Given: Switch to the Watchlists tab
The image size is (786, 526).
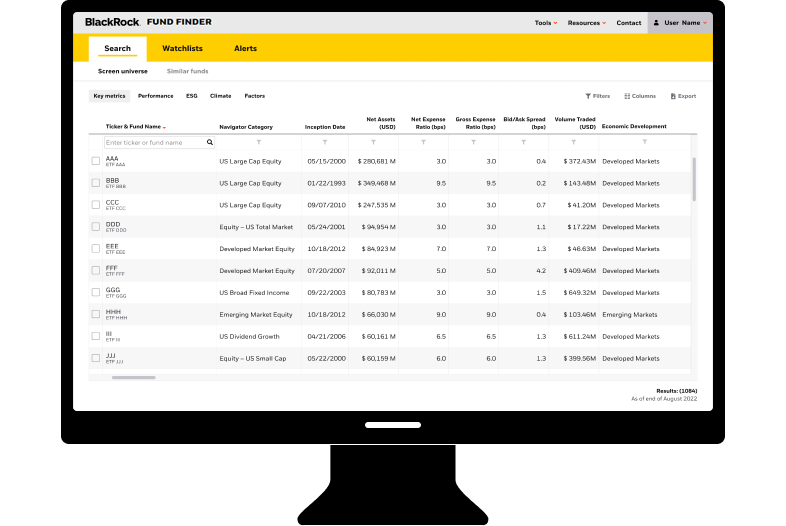Looking at the screenshot, I should pyautogui.click(x=182, y=48).
